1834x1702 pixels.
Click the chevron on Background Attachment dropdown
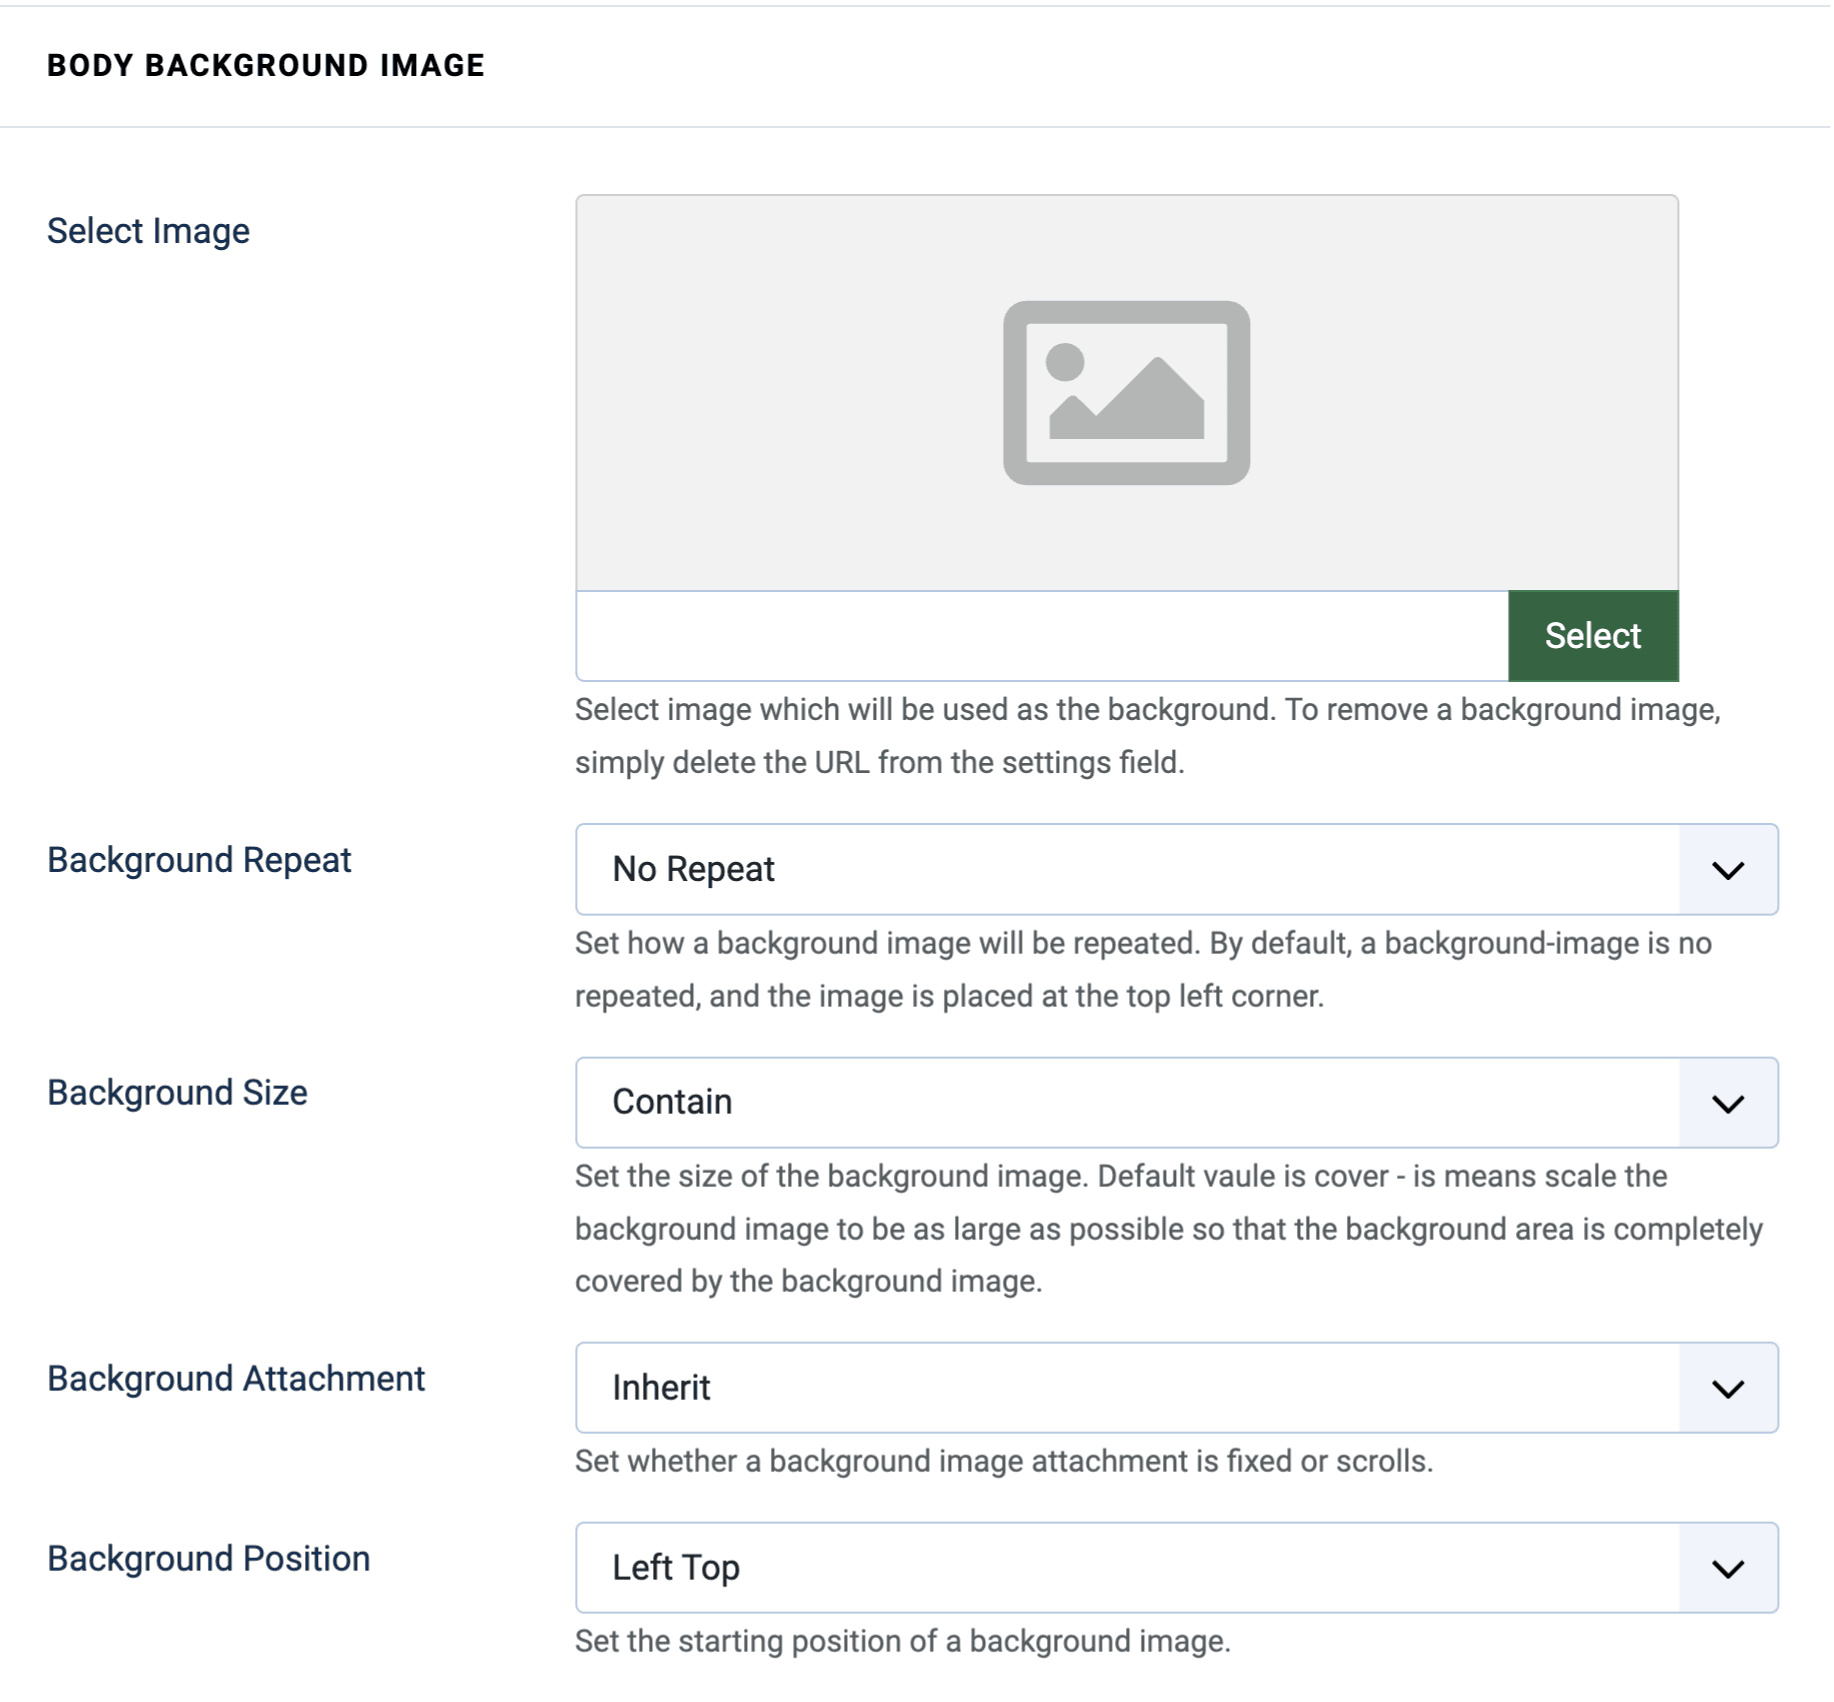tap(1727, 1388)
